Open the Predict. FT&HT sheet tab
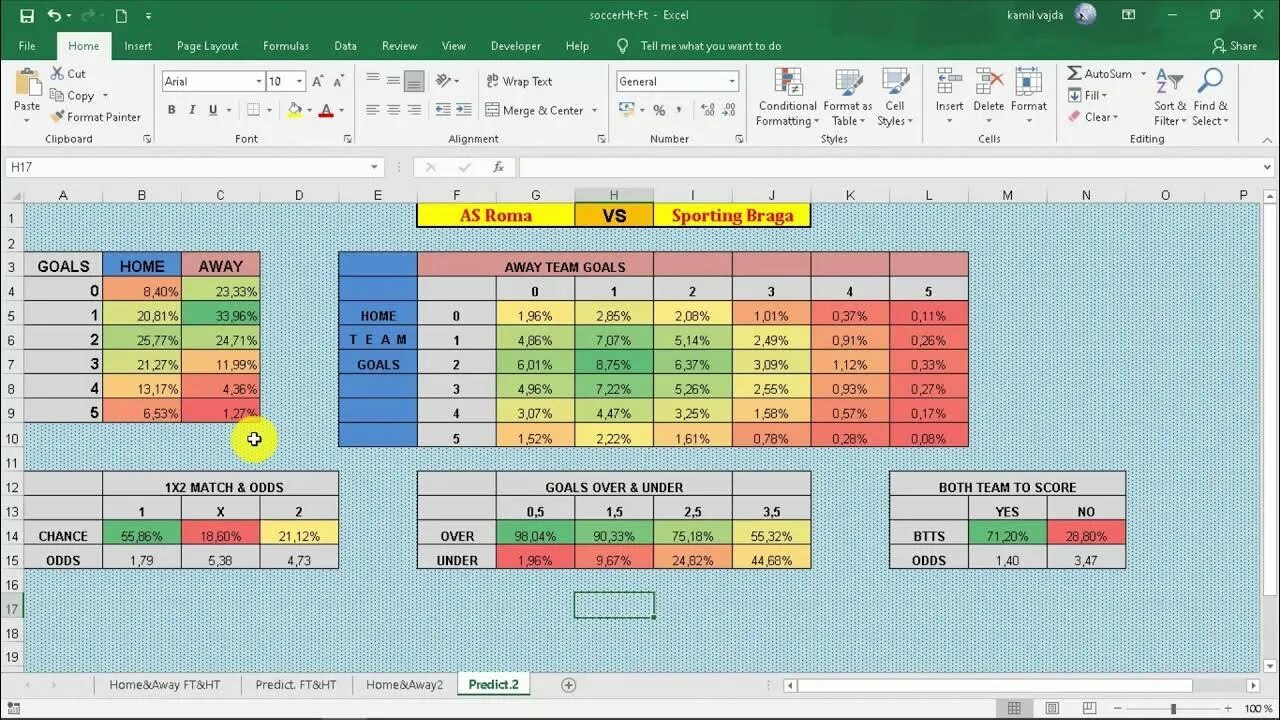Viewport: 1280px width, 720px height. [x=296, y=685]
